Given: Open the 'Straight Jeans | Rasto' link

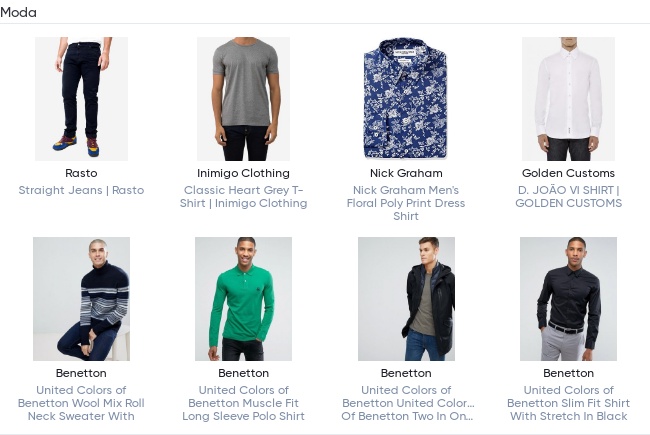Looking at the screenshot, I should pos(81,190).
